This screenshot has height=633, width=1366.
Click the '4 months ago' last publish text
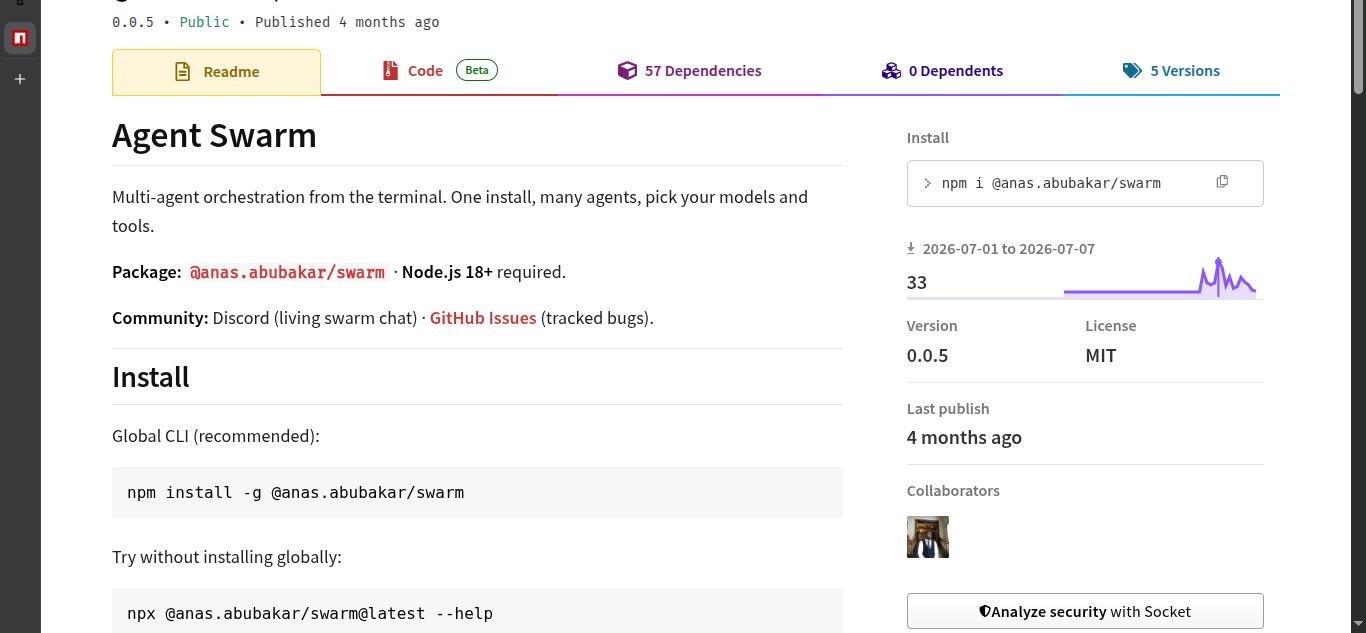pos(964,438)
